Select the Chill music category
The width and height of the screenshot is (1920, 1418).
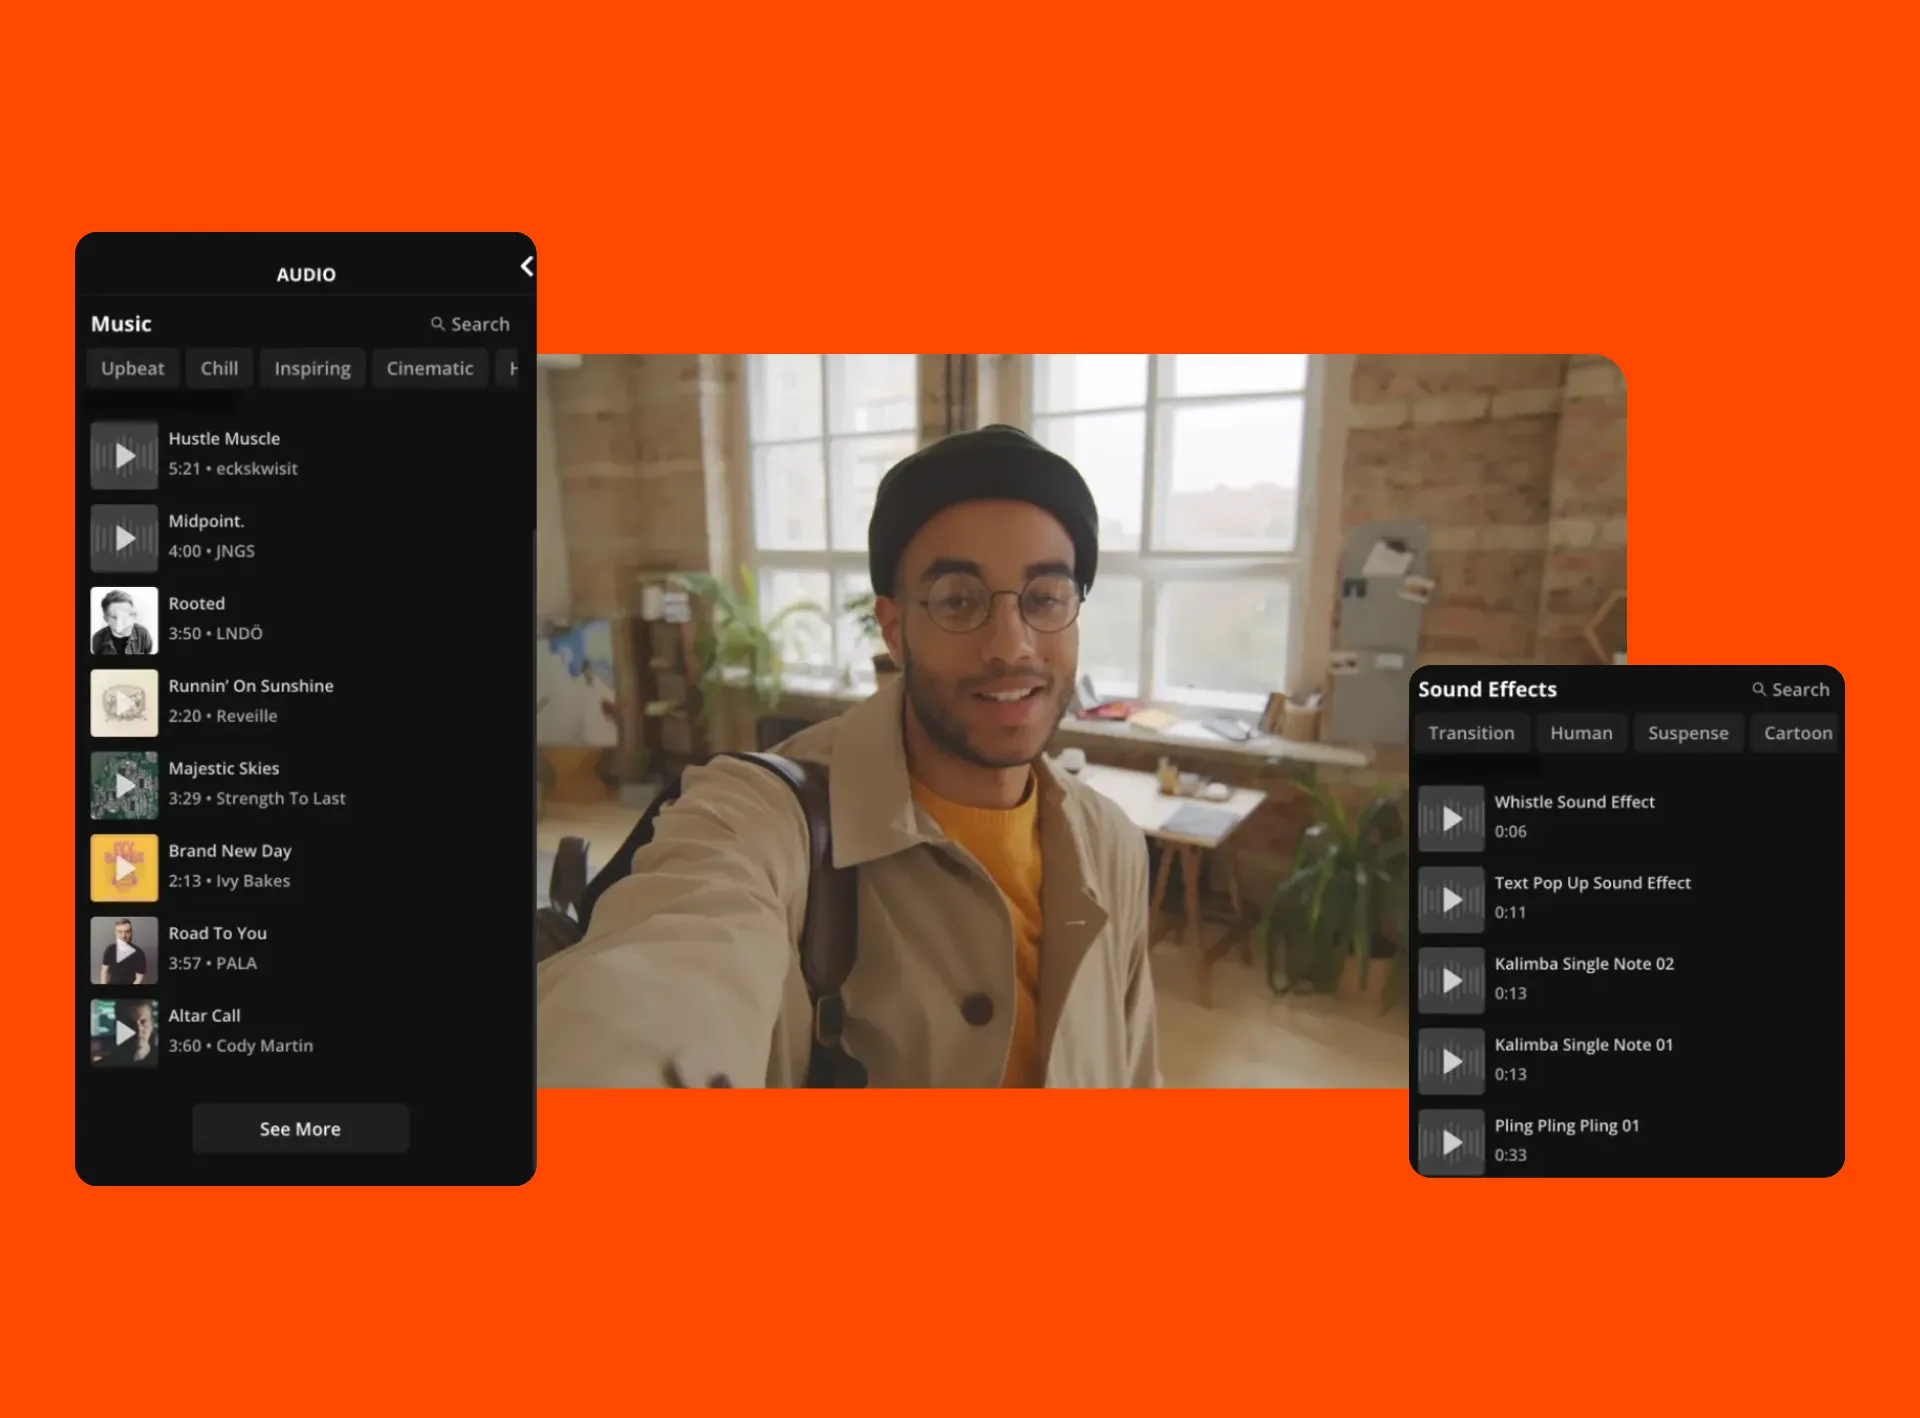(219, 369)
